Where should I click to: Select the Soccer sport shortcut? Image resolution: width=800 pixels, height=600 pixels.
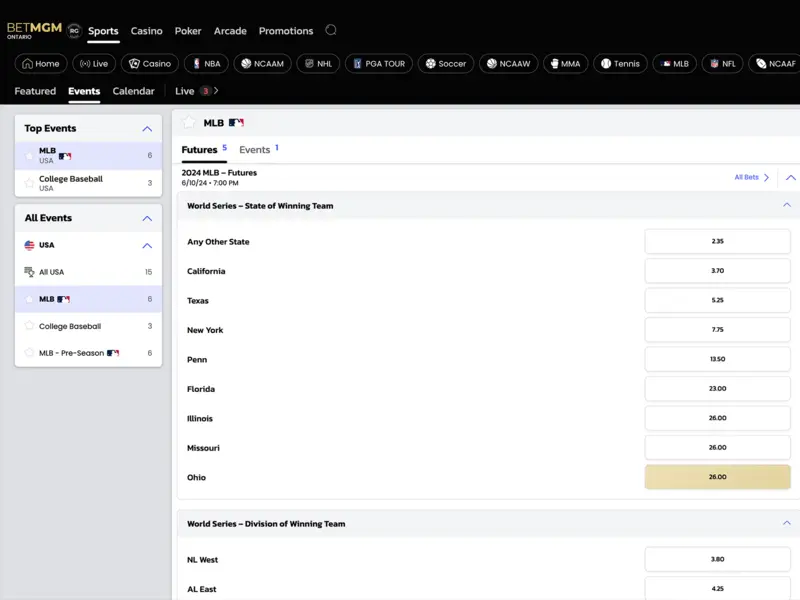pyautogui.click(x=445, y=63)
